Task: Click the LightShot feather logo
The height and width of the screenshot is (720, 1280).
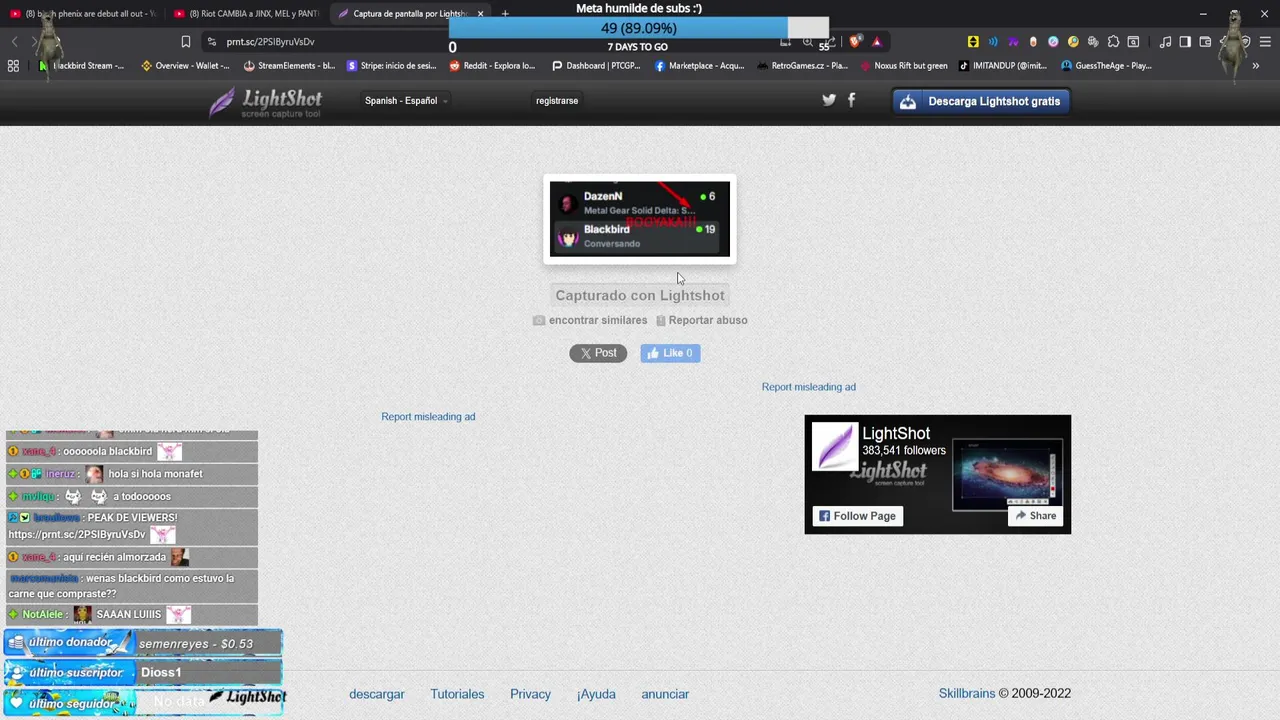Action: (x=266, y=102)
